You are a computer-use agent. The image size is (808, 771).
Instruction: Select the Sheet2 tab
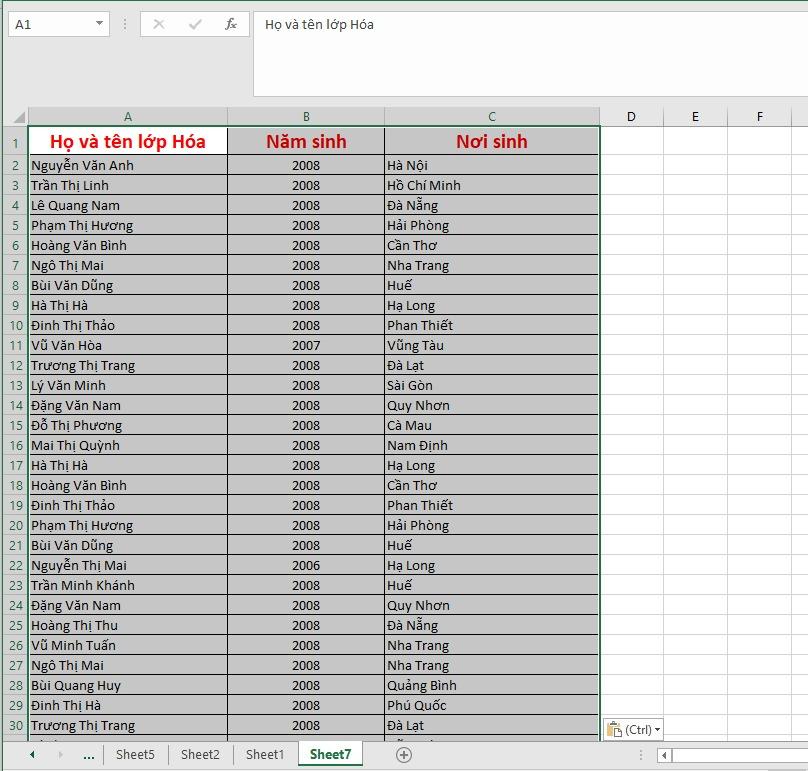pos(200,755)
